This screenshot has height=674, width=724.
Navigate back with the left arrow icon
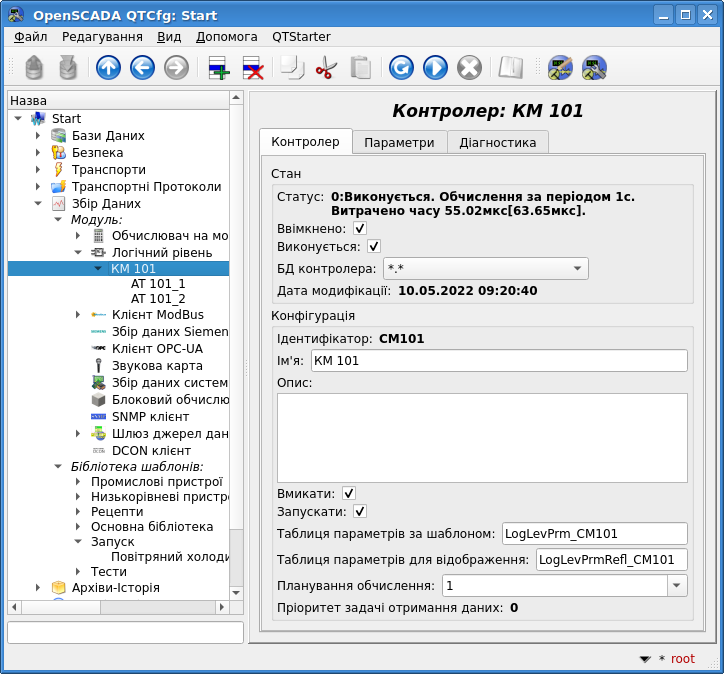(x=142, y=68)
